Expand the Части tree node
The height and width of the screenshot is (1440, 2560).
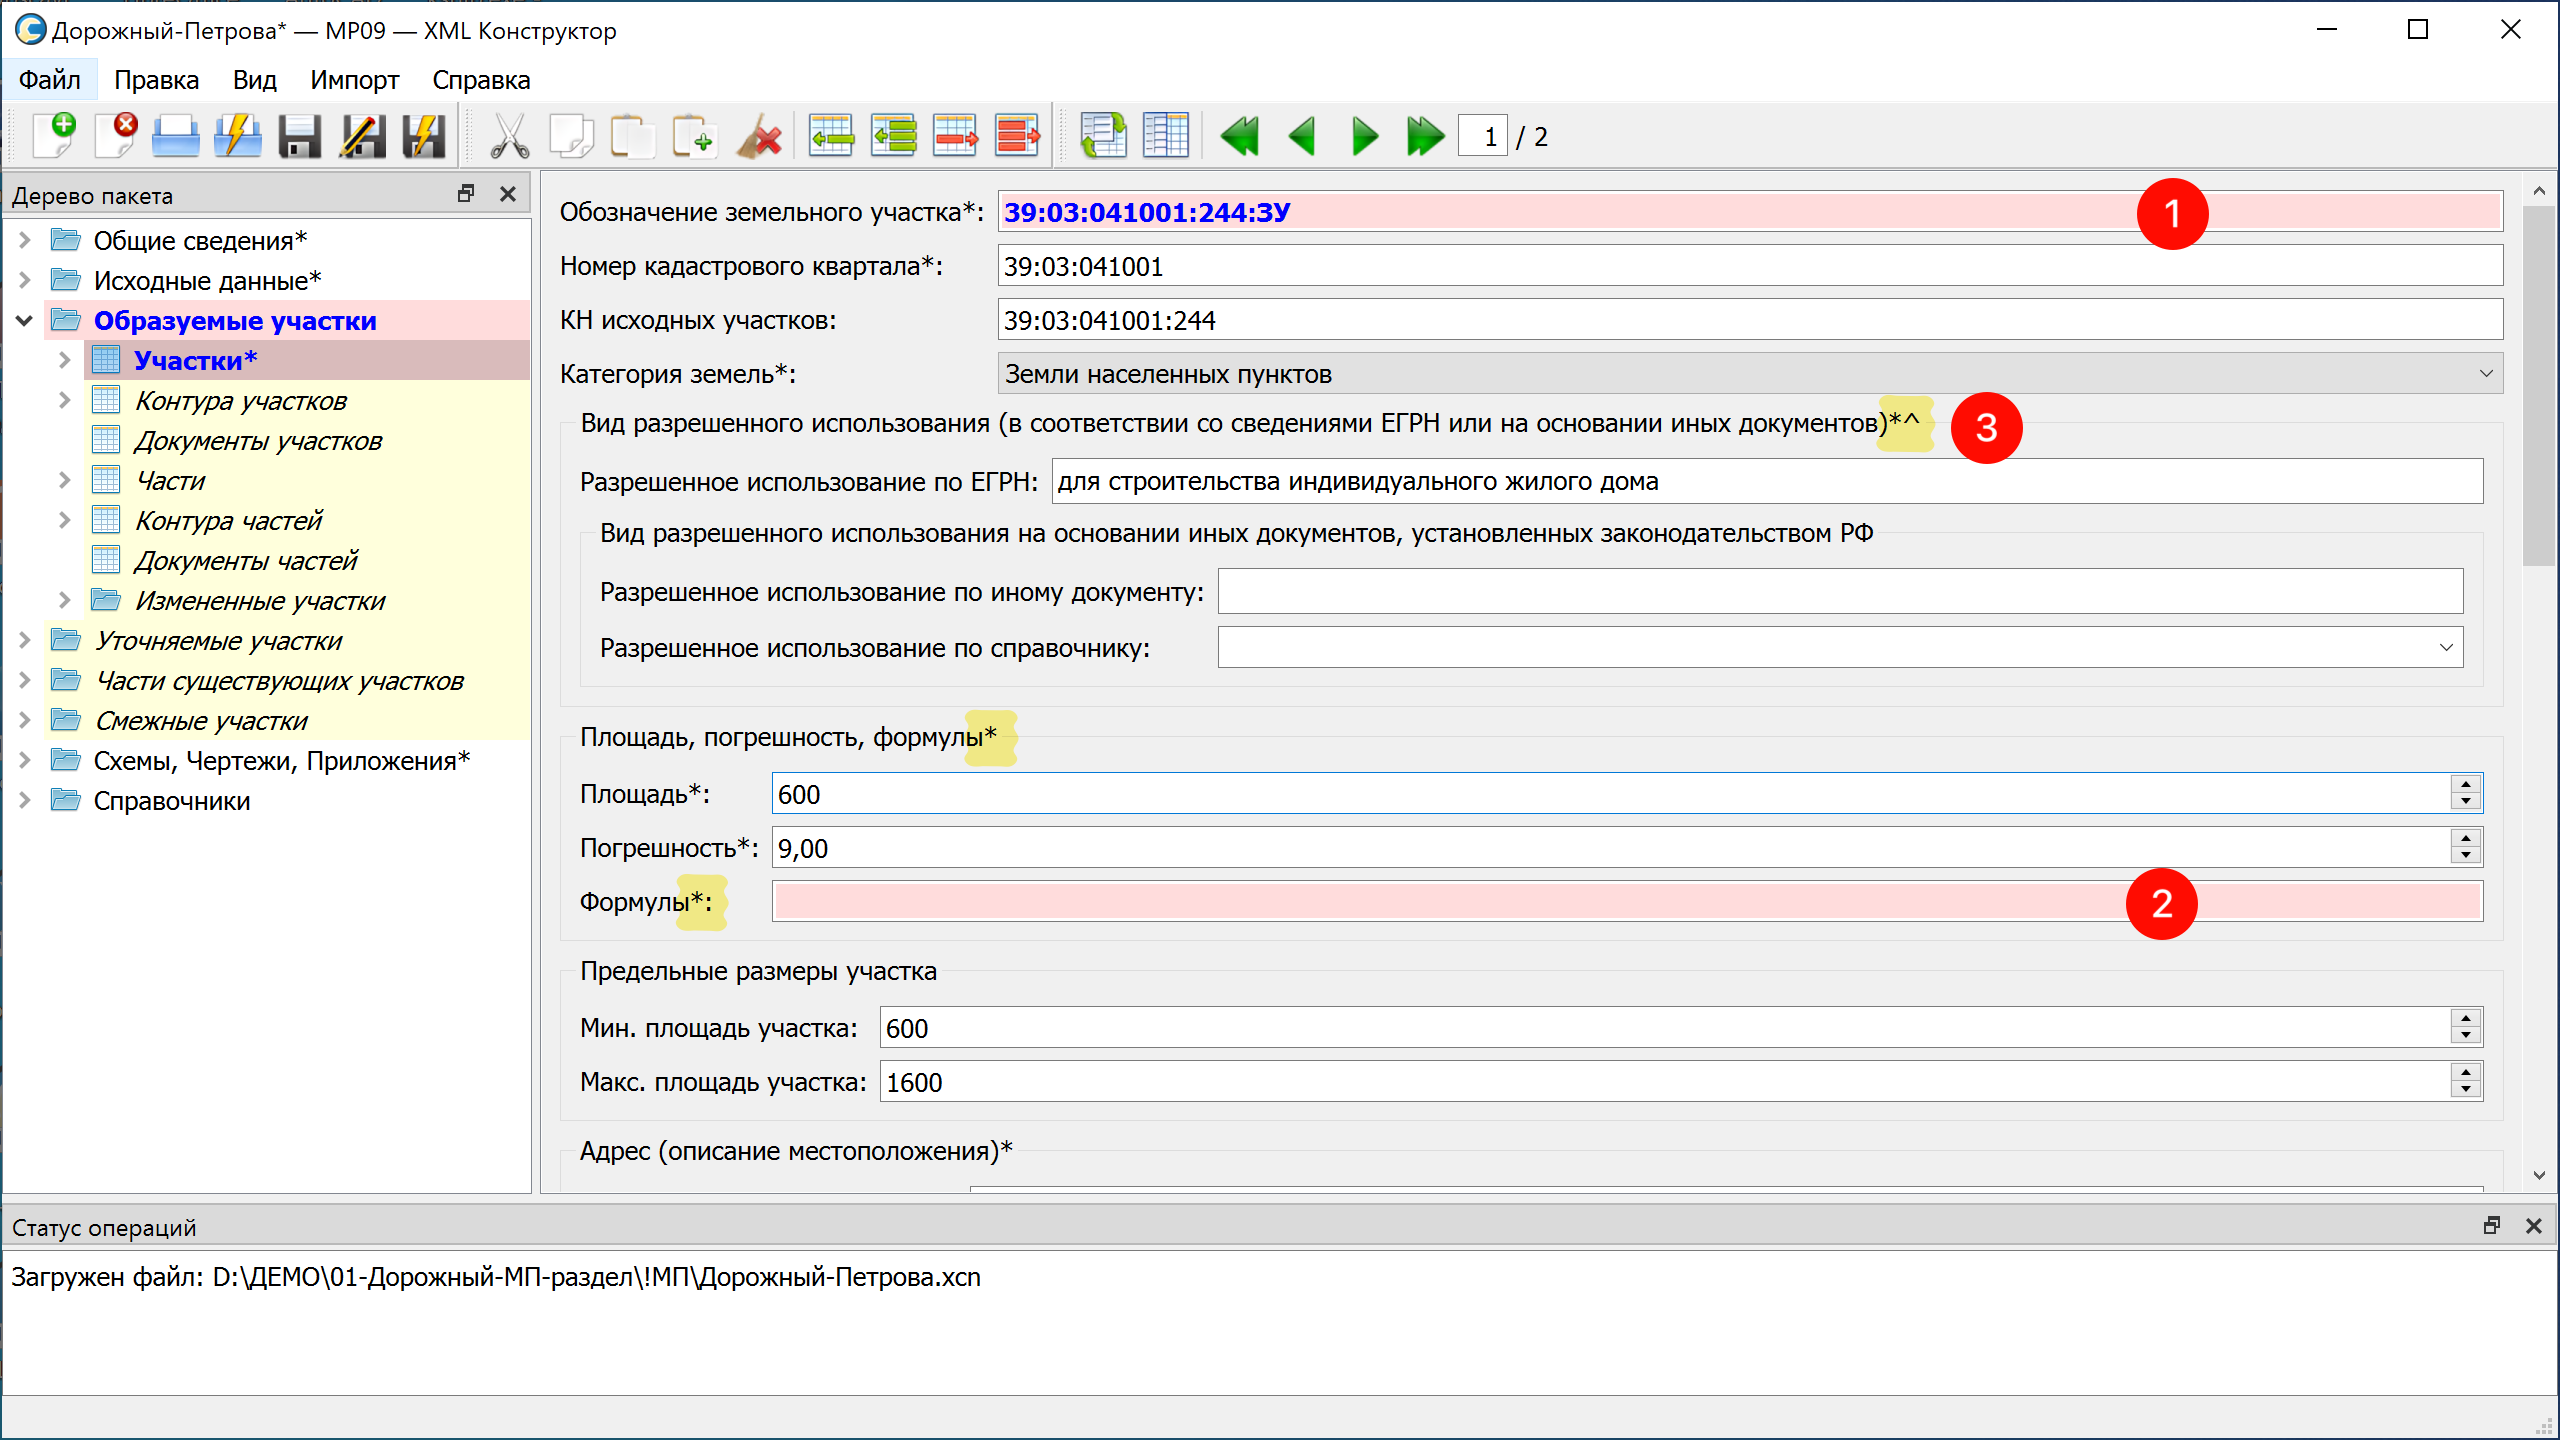pyautogui.click(x=65, y=480)
